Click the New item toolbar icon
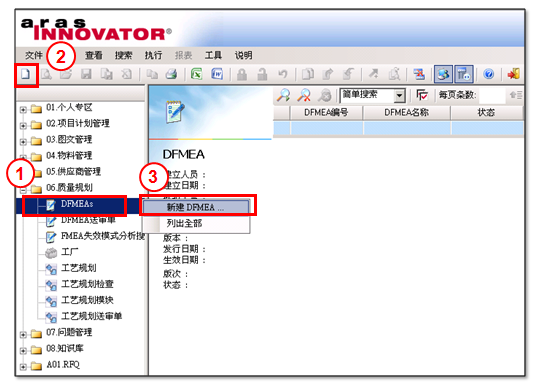 (26, 74)
